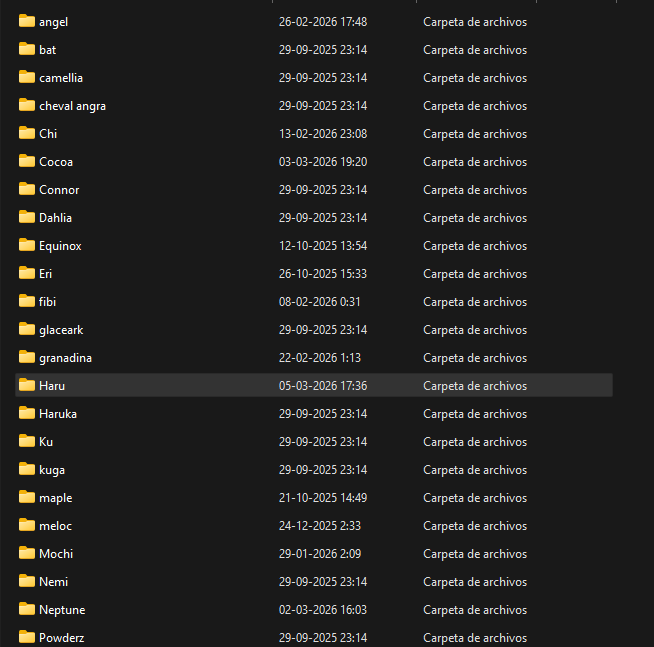Click the cheval angra folder icon
Image resolution: width=654 pixels, height=647 pixels.
pyautogui.click(x=27, y=105)
